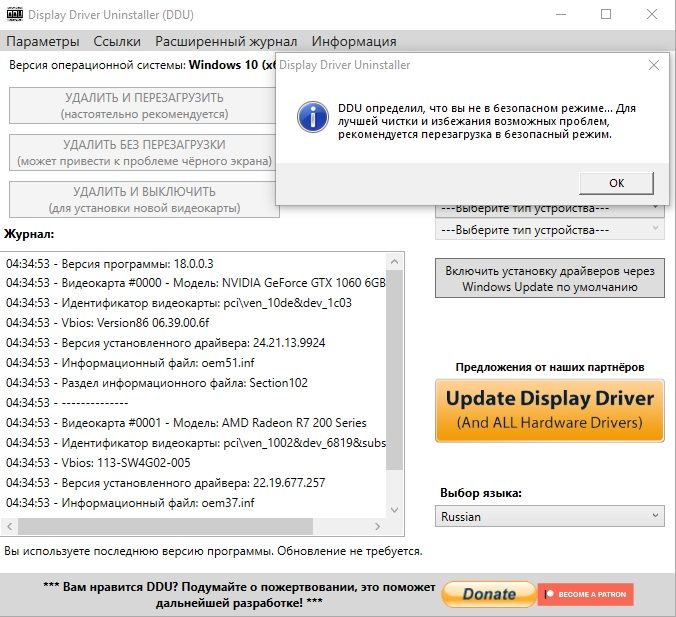The height and width of the screenshot is (617, 676).
Task: Click УДАЛИТЬ И ПЕРЕЗАГРУЗИТЬ button
Action: tap(143, 106)
